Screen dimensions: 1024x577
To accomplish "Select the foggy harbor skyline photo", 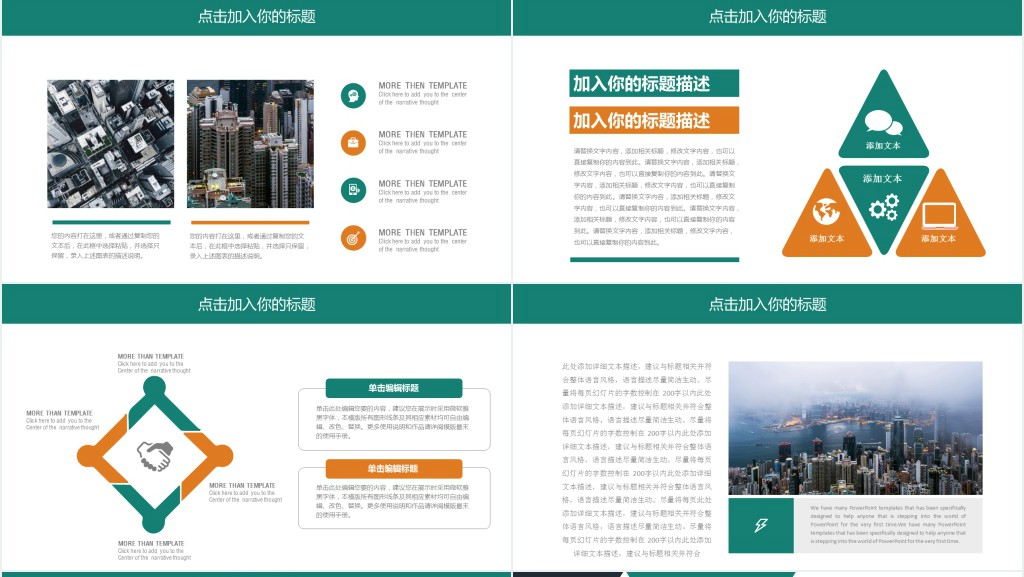I will [x=854, y=427].
